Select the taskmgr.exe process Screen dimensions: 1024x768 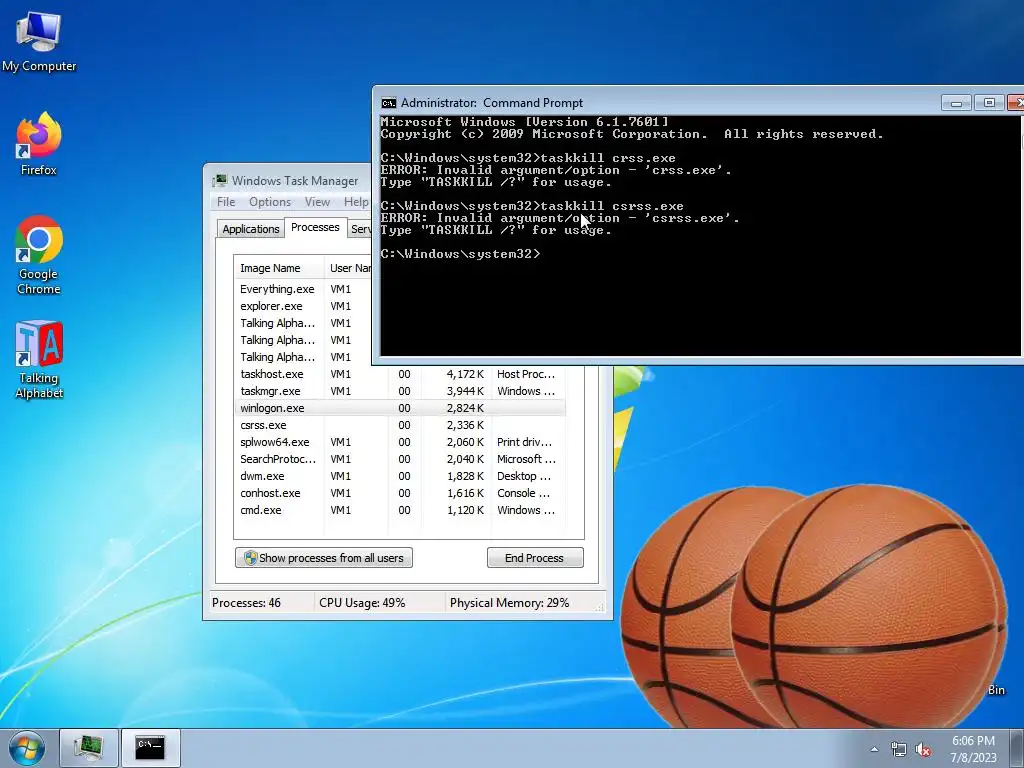(x=400, y=391)
